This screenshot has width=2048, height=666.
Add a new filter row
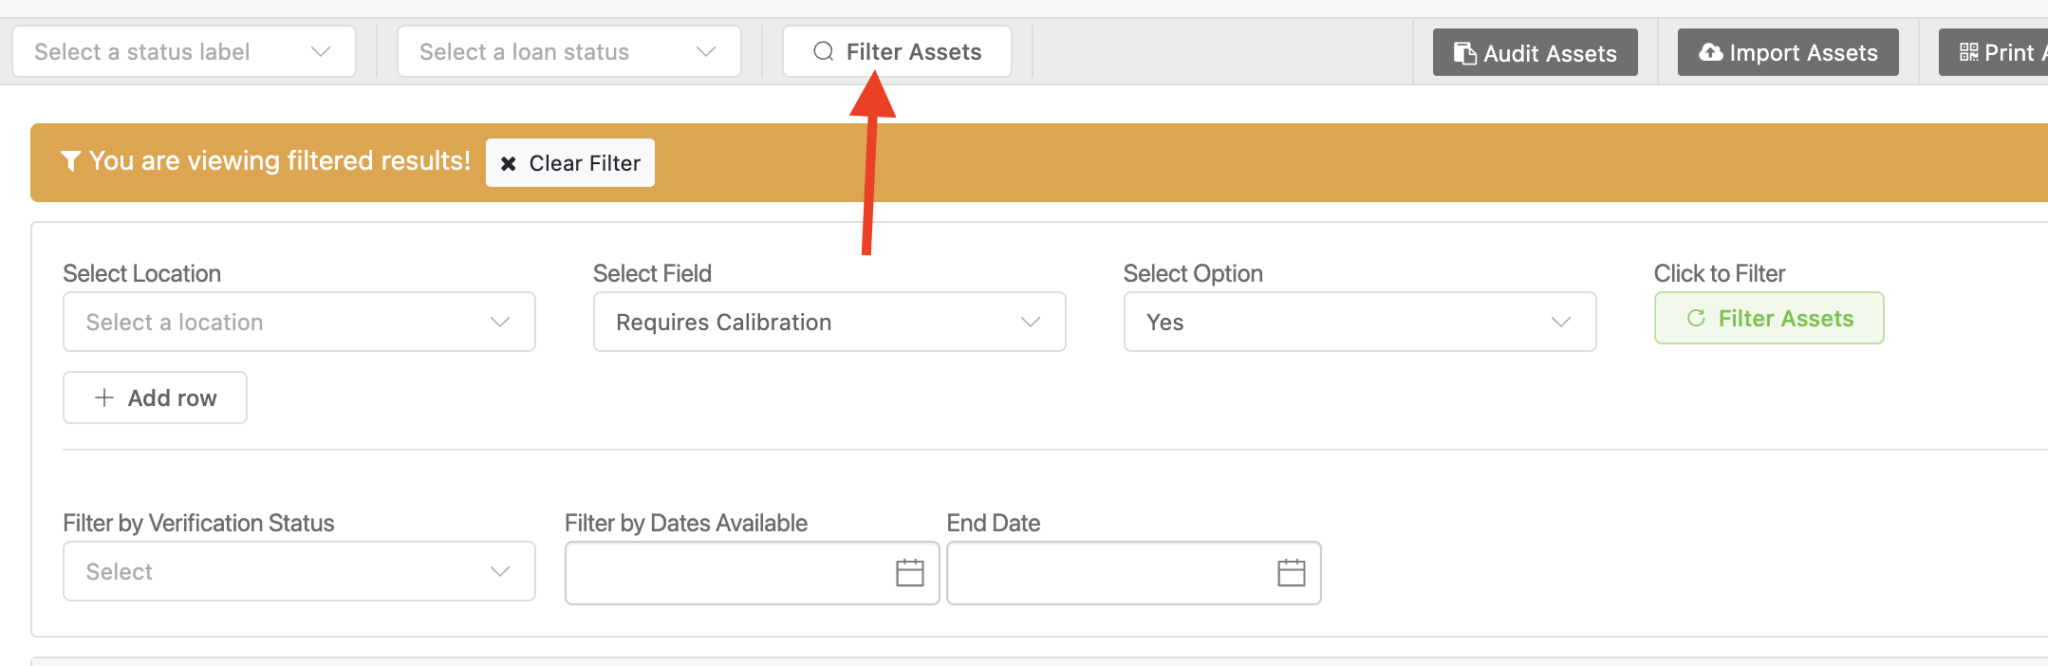(155, 398)
